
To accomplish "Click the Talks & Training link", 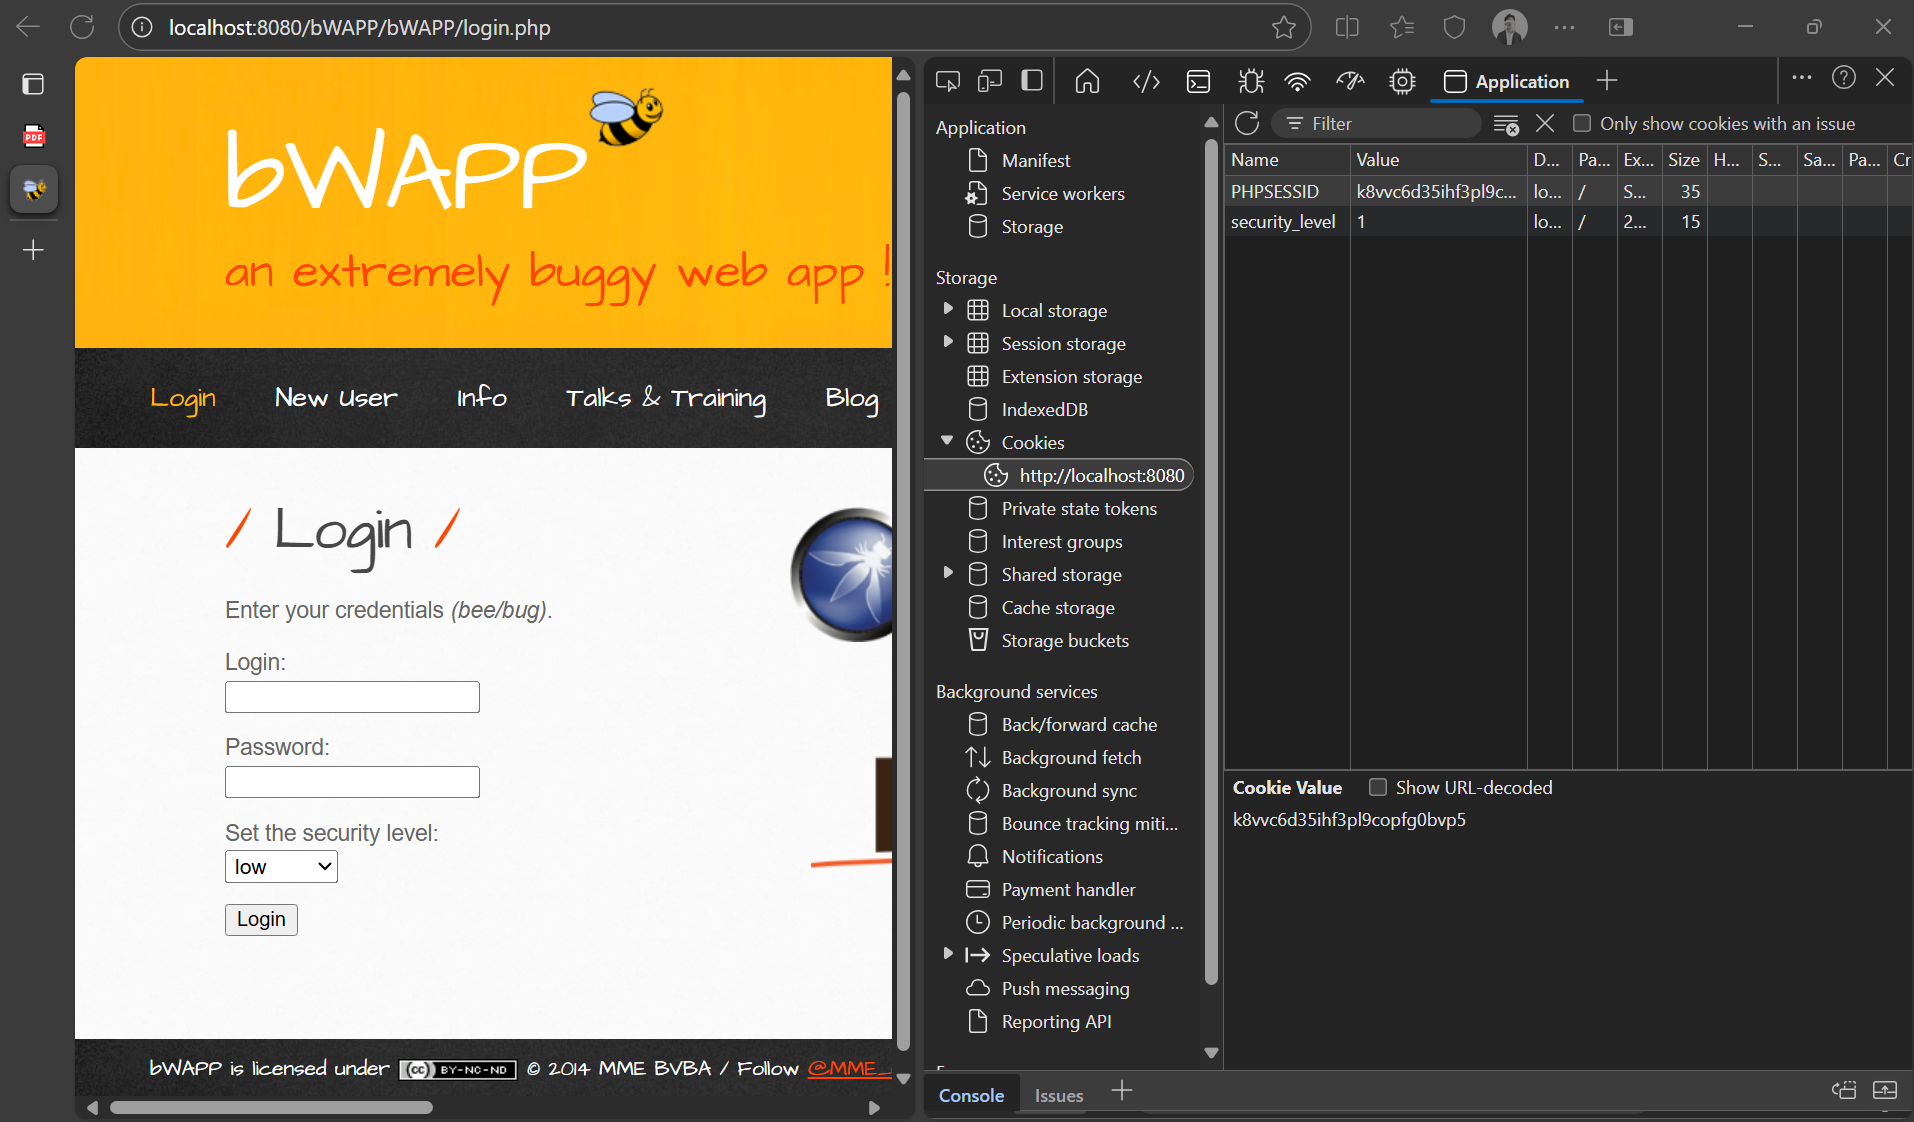I will coord(666,398).
